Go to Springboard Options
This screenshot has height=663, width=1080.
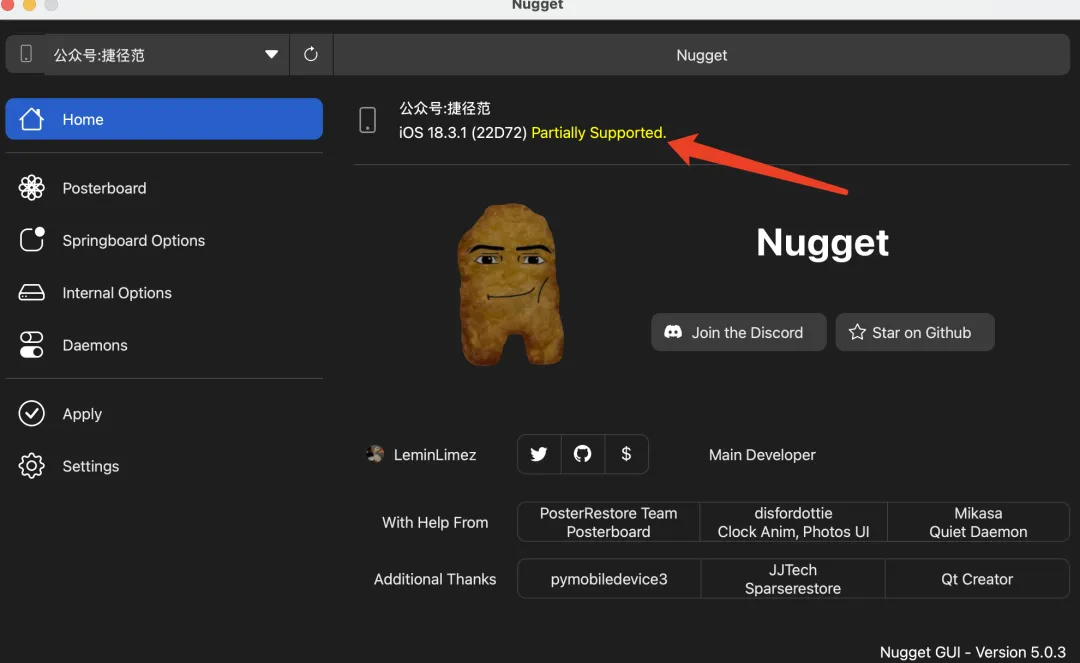[x=164, y=240]
